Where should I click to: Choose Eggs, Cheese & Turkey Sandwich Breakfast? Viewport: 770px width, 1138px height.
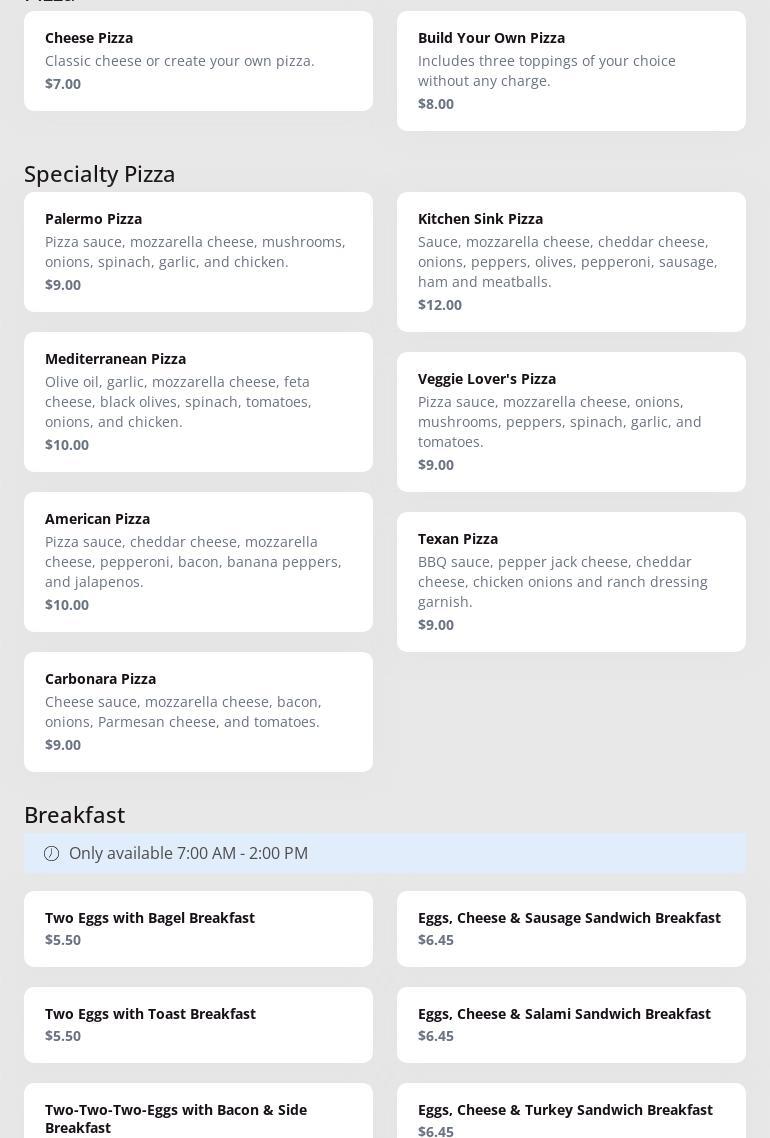(571, 1115)
